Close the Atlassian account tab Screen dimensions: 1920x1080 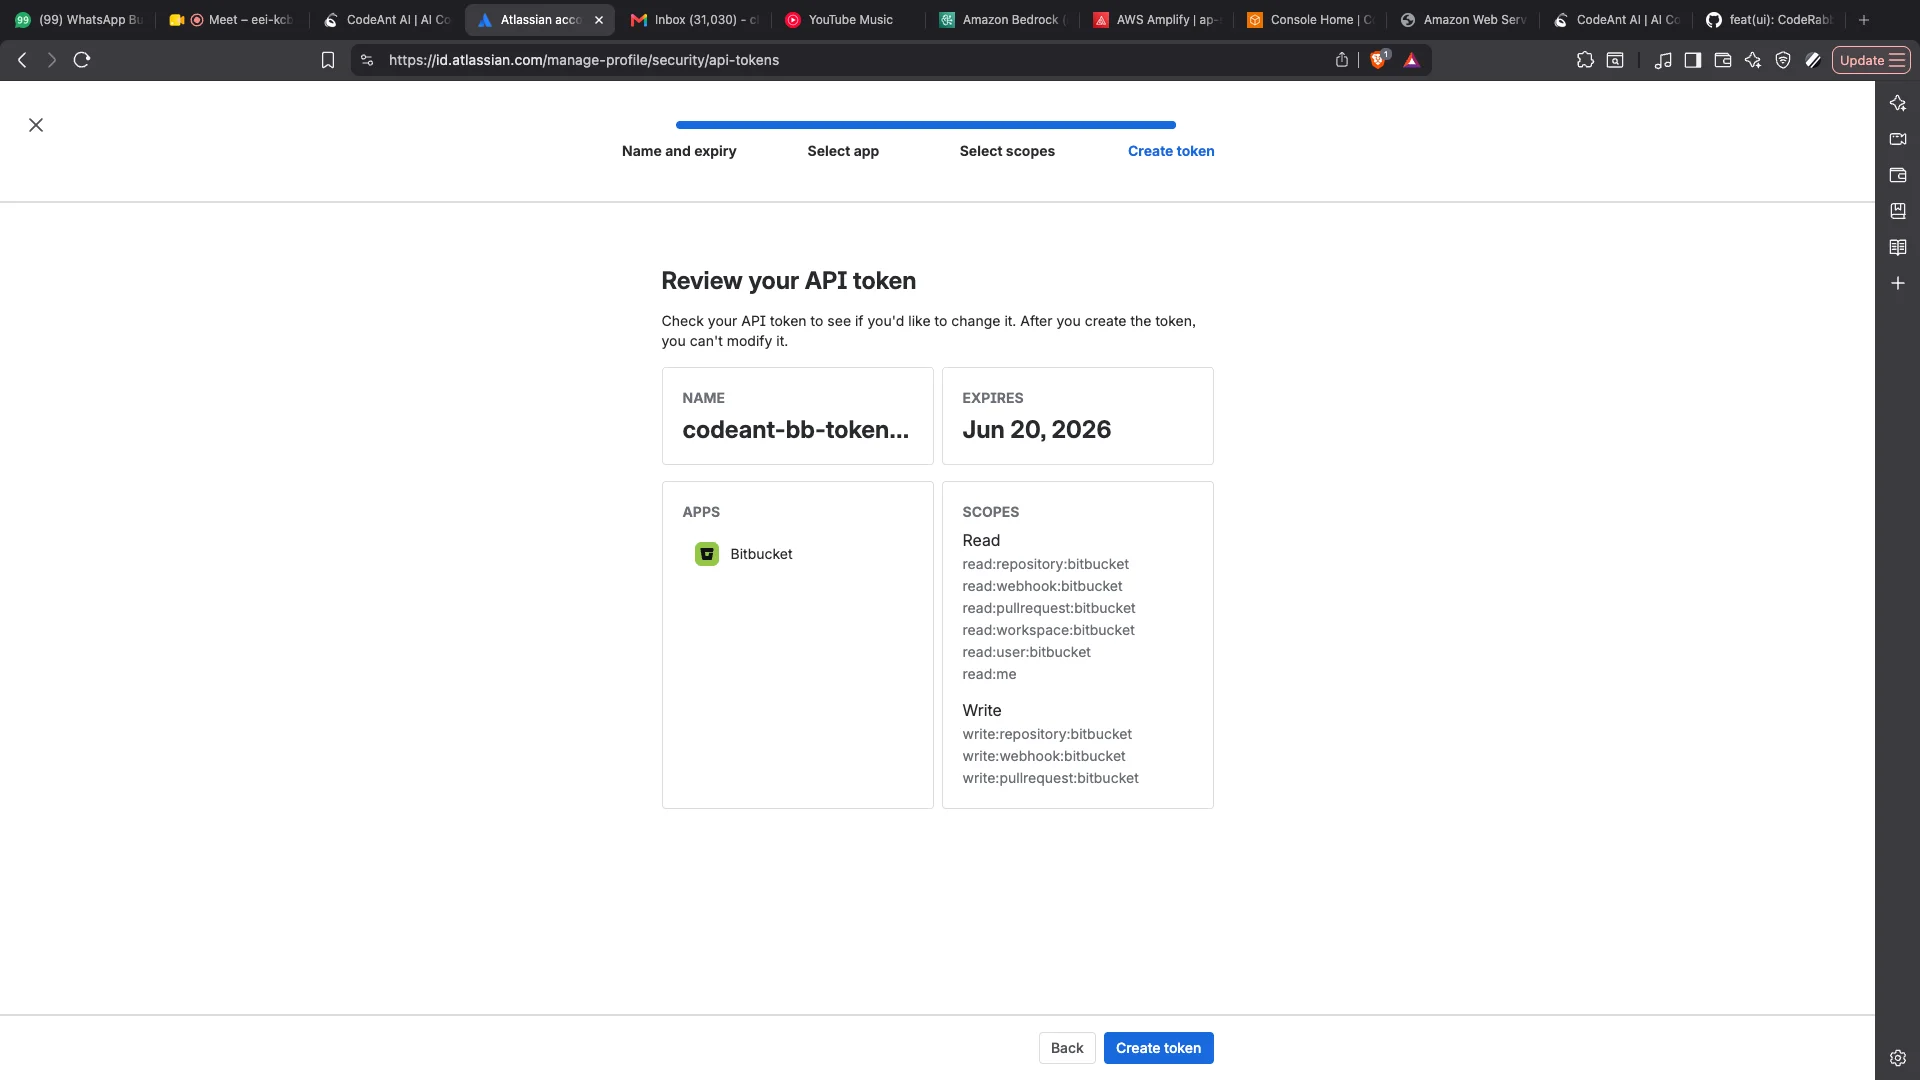coord(599,20)
